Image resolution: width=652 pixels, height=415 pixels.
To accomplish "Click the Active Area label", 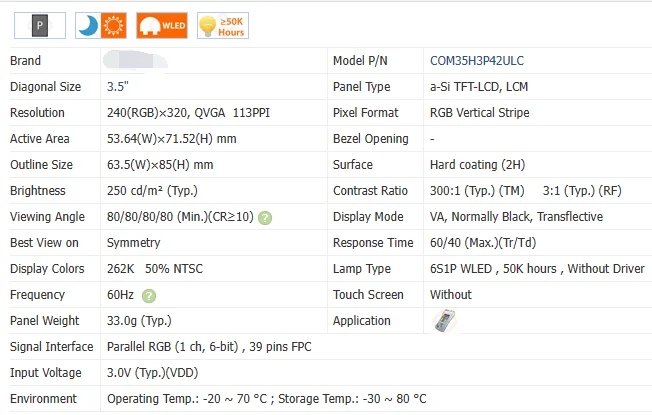I will pyautogui.click(x=40, y=139).
